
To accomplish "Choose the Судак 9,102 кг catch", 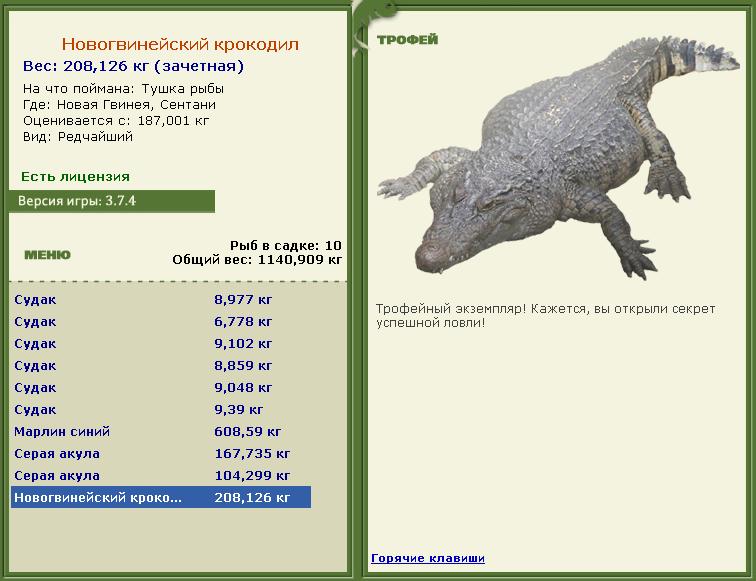I will tap(161, 344).
